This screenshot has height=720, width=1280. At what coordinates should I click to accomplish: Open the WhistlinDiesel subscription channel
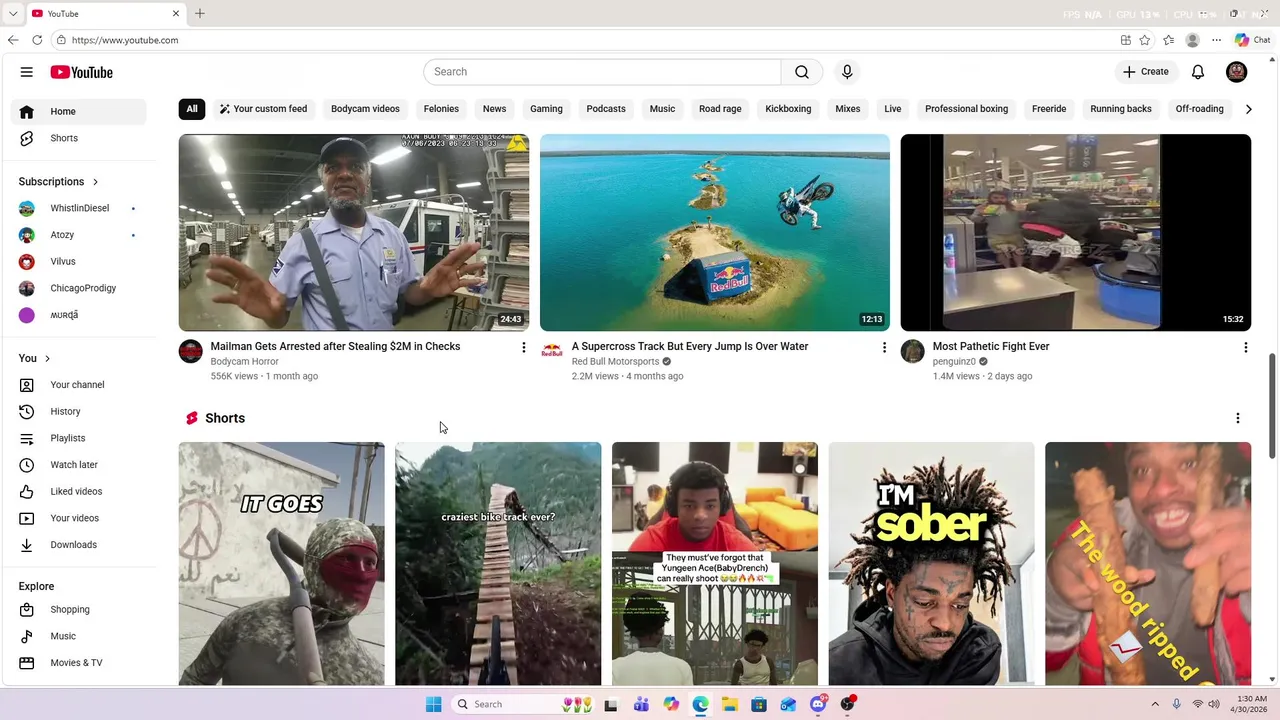(x=79, y=208)
